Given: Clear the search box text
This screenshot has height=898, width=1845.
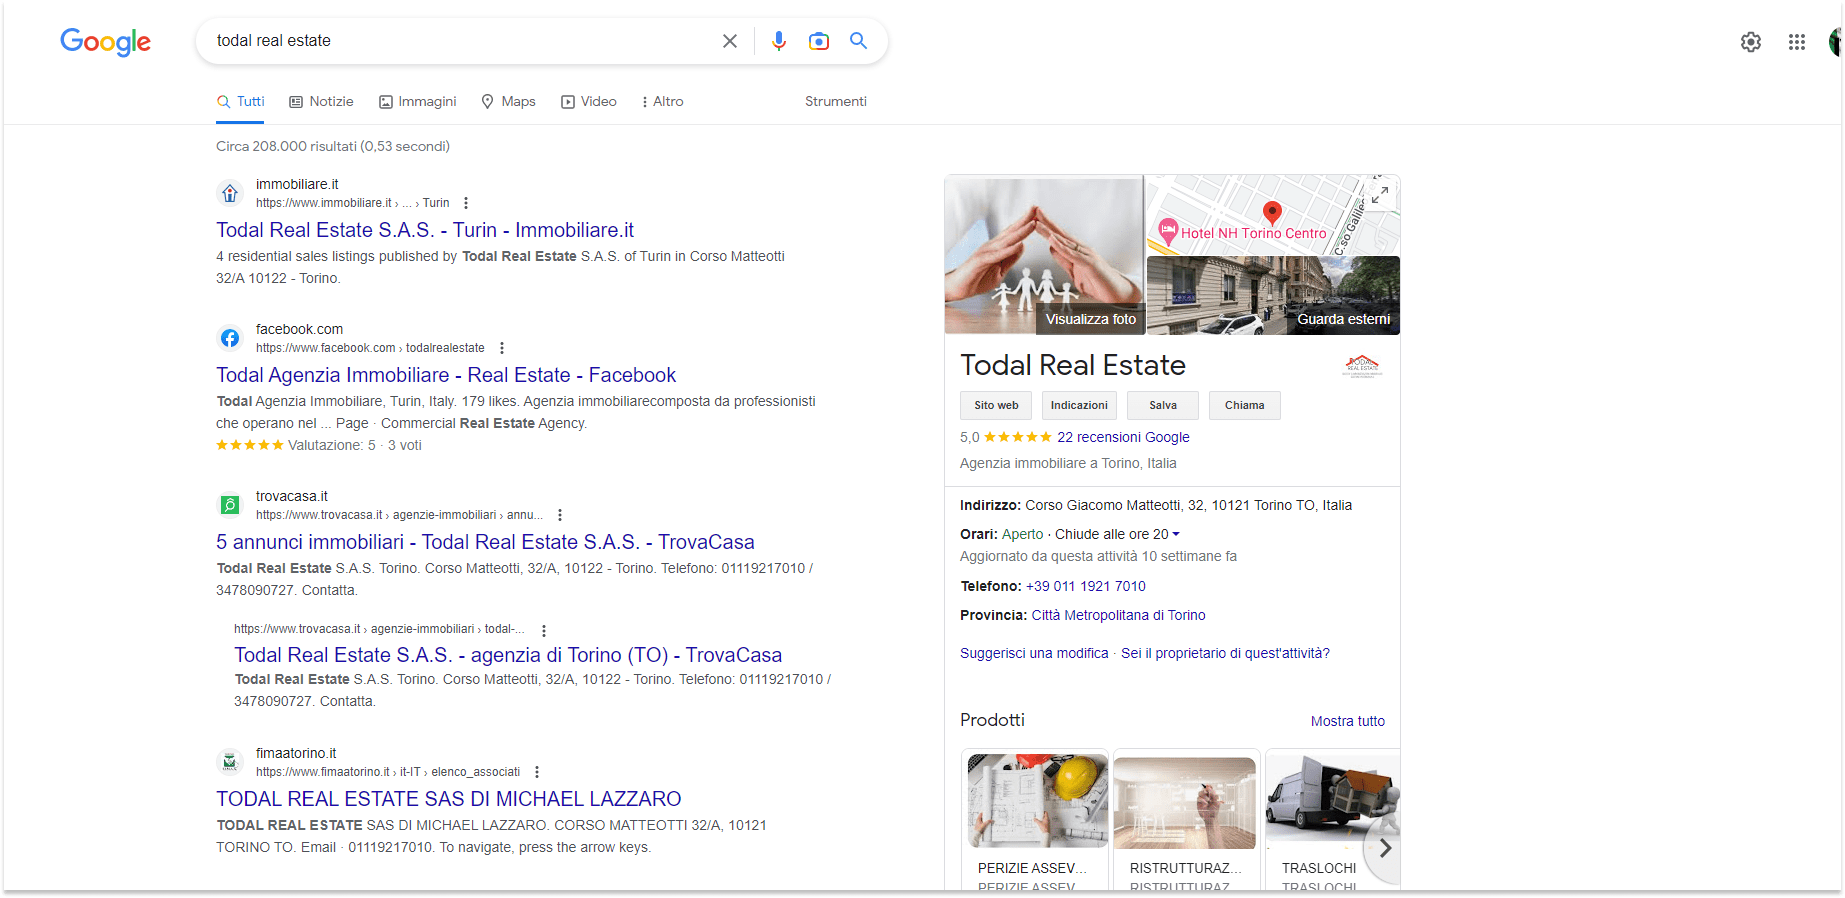Looking at the screenshot, I should click(730, 41).
